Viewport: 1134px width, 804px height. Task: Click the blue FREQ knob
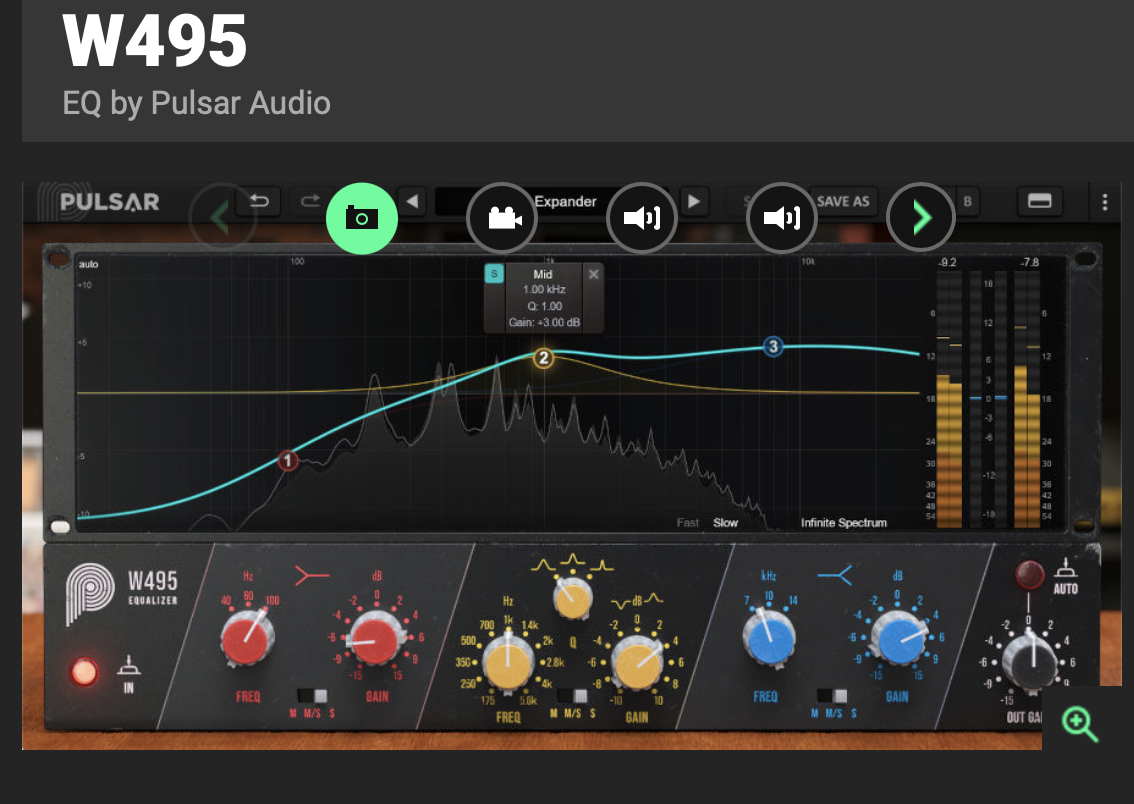(x=768, y=638)
